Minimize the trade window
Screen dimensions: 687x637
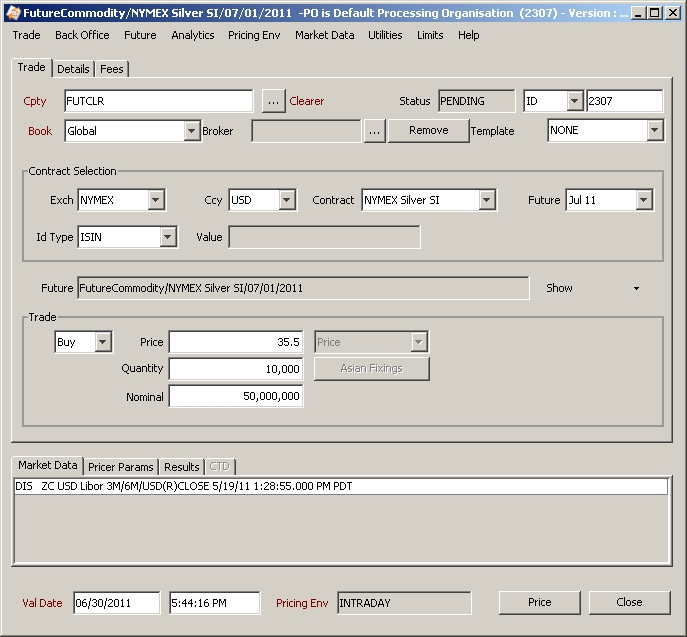click(x=638, y=13)
